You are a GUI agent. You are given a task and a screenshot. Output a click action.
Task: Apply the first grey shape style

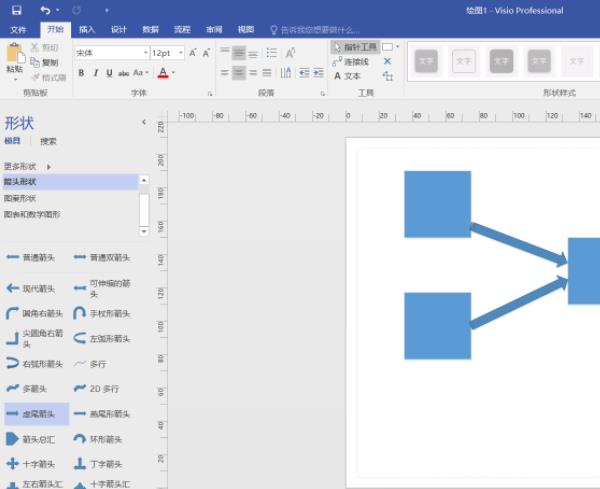pyautogui.click(x=426, y=61)
